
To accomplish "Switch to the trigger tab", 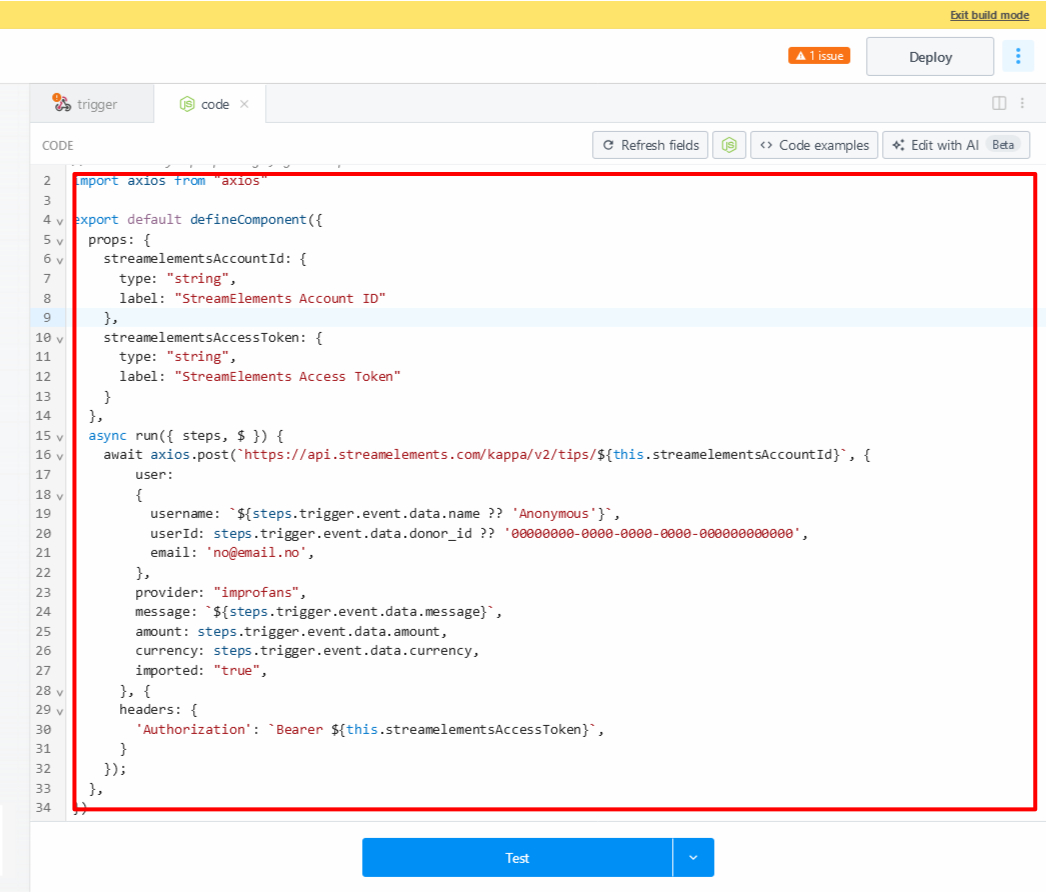I will [x=92, y=104].
